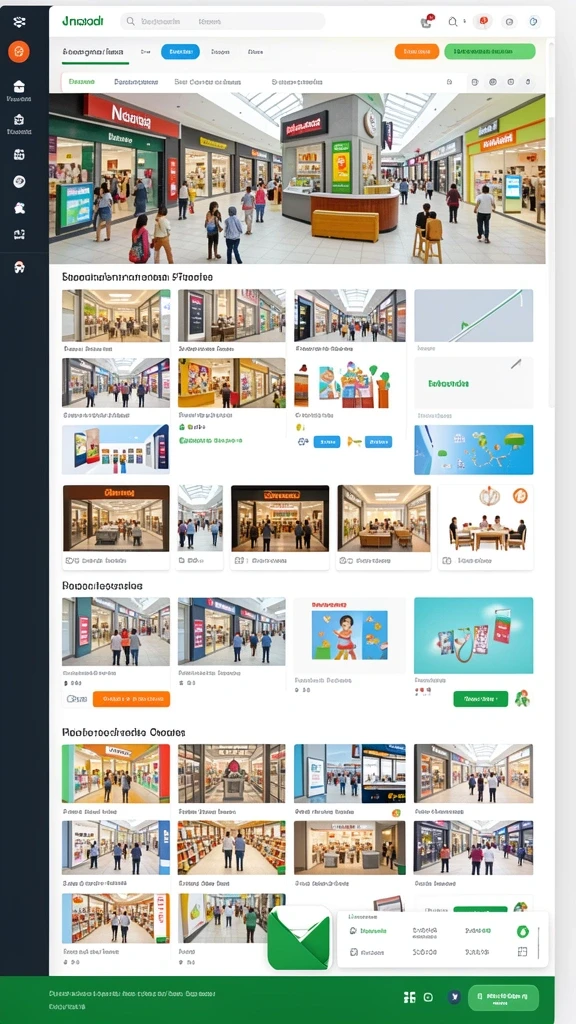Image resolution: width=576 pixels, height=1024 pixels.
Task: Click the orange button in top header
Action: tap(417, 52)
